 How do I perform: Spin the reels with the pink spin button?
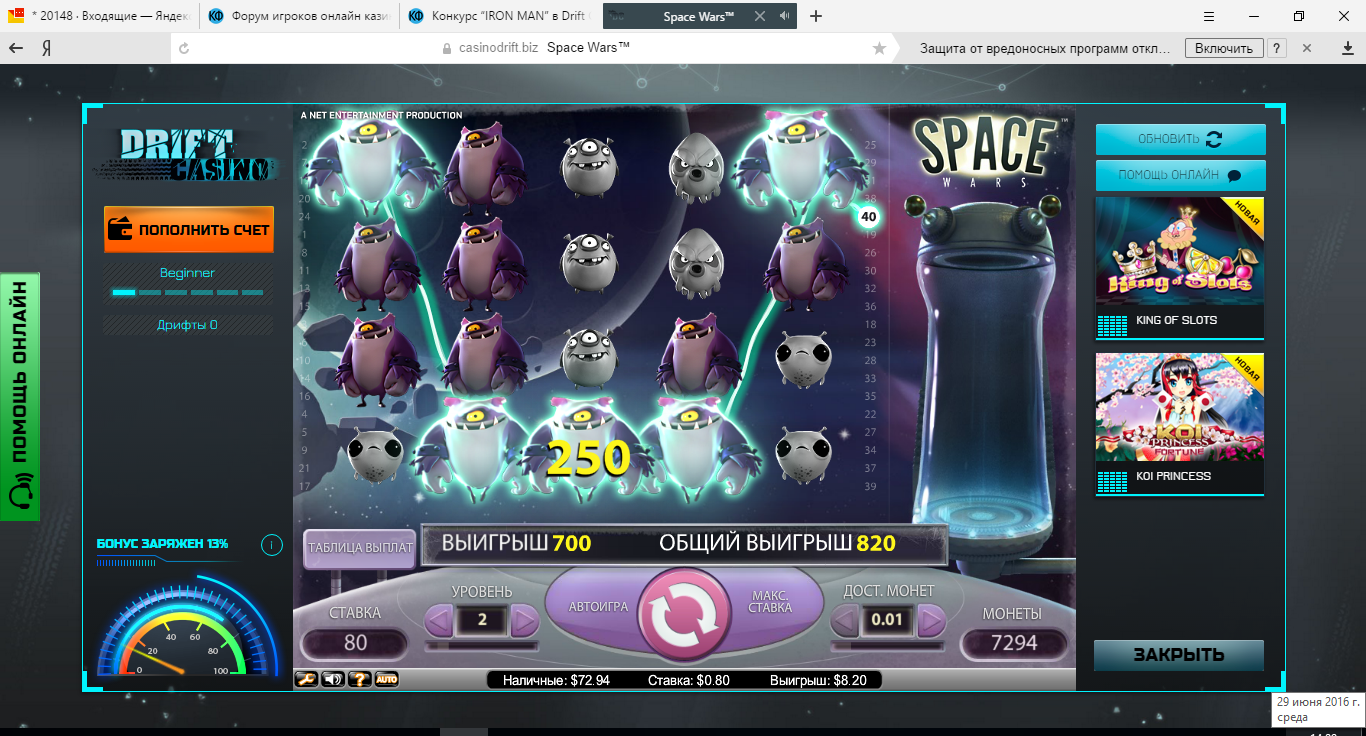pos(685,615)
